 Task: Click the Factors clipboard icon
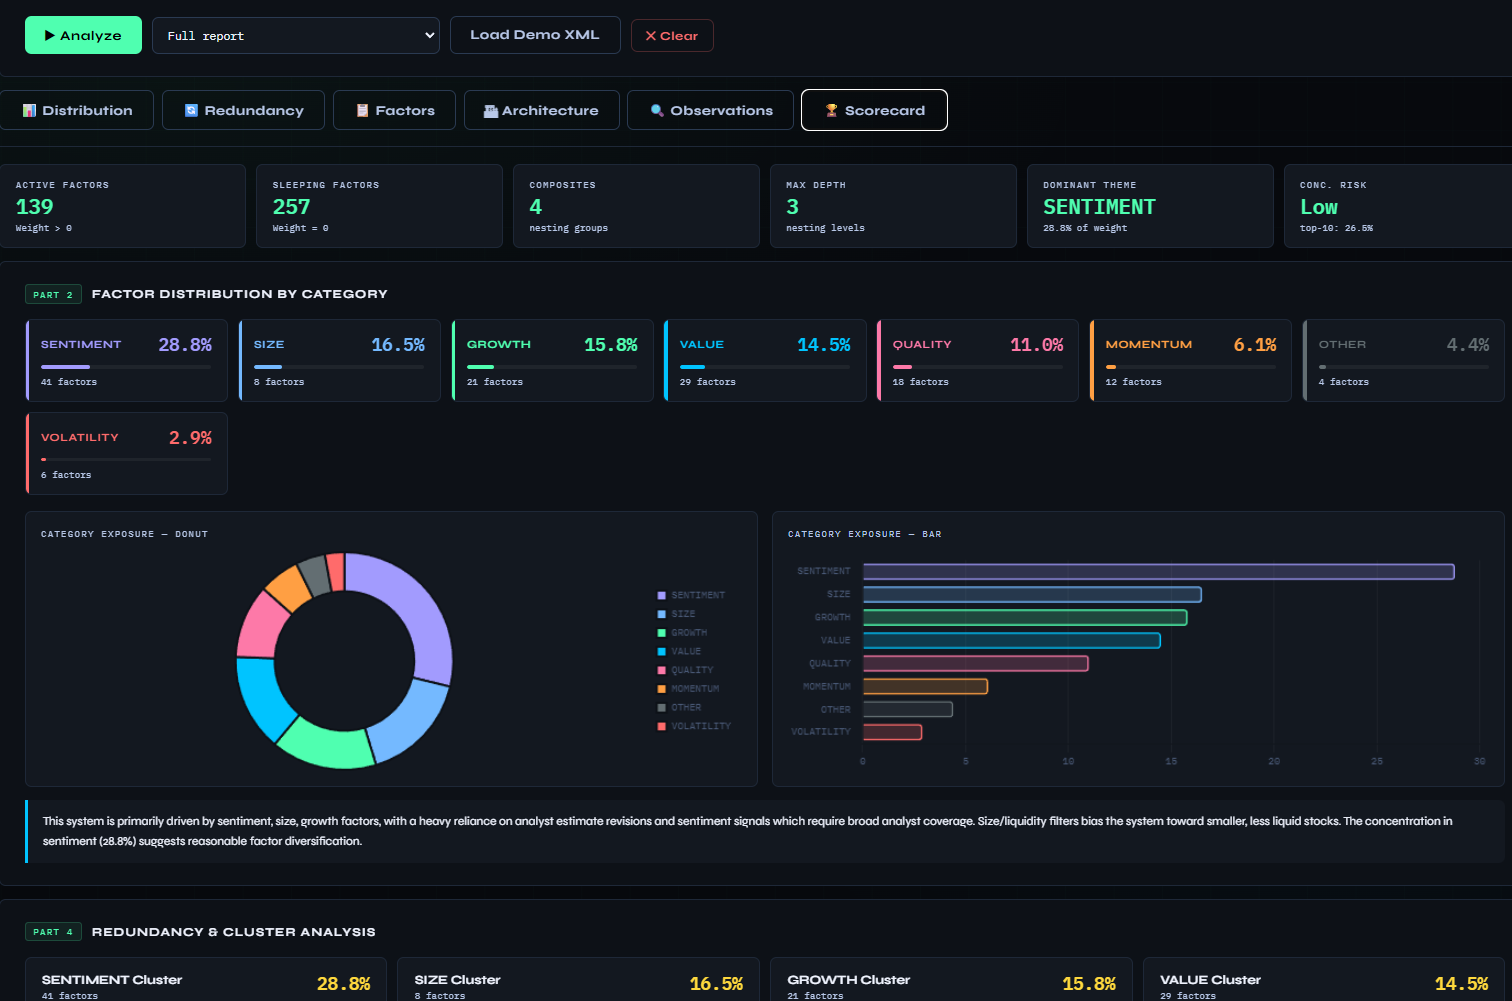[363, 111]
